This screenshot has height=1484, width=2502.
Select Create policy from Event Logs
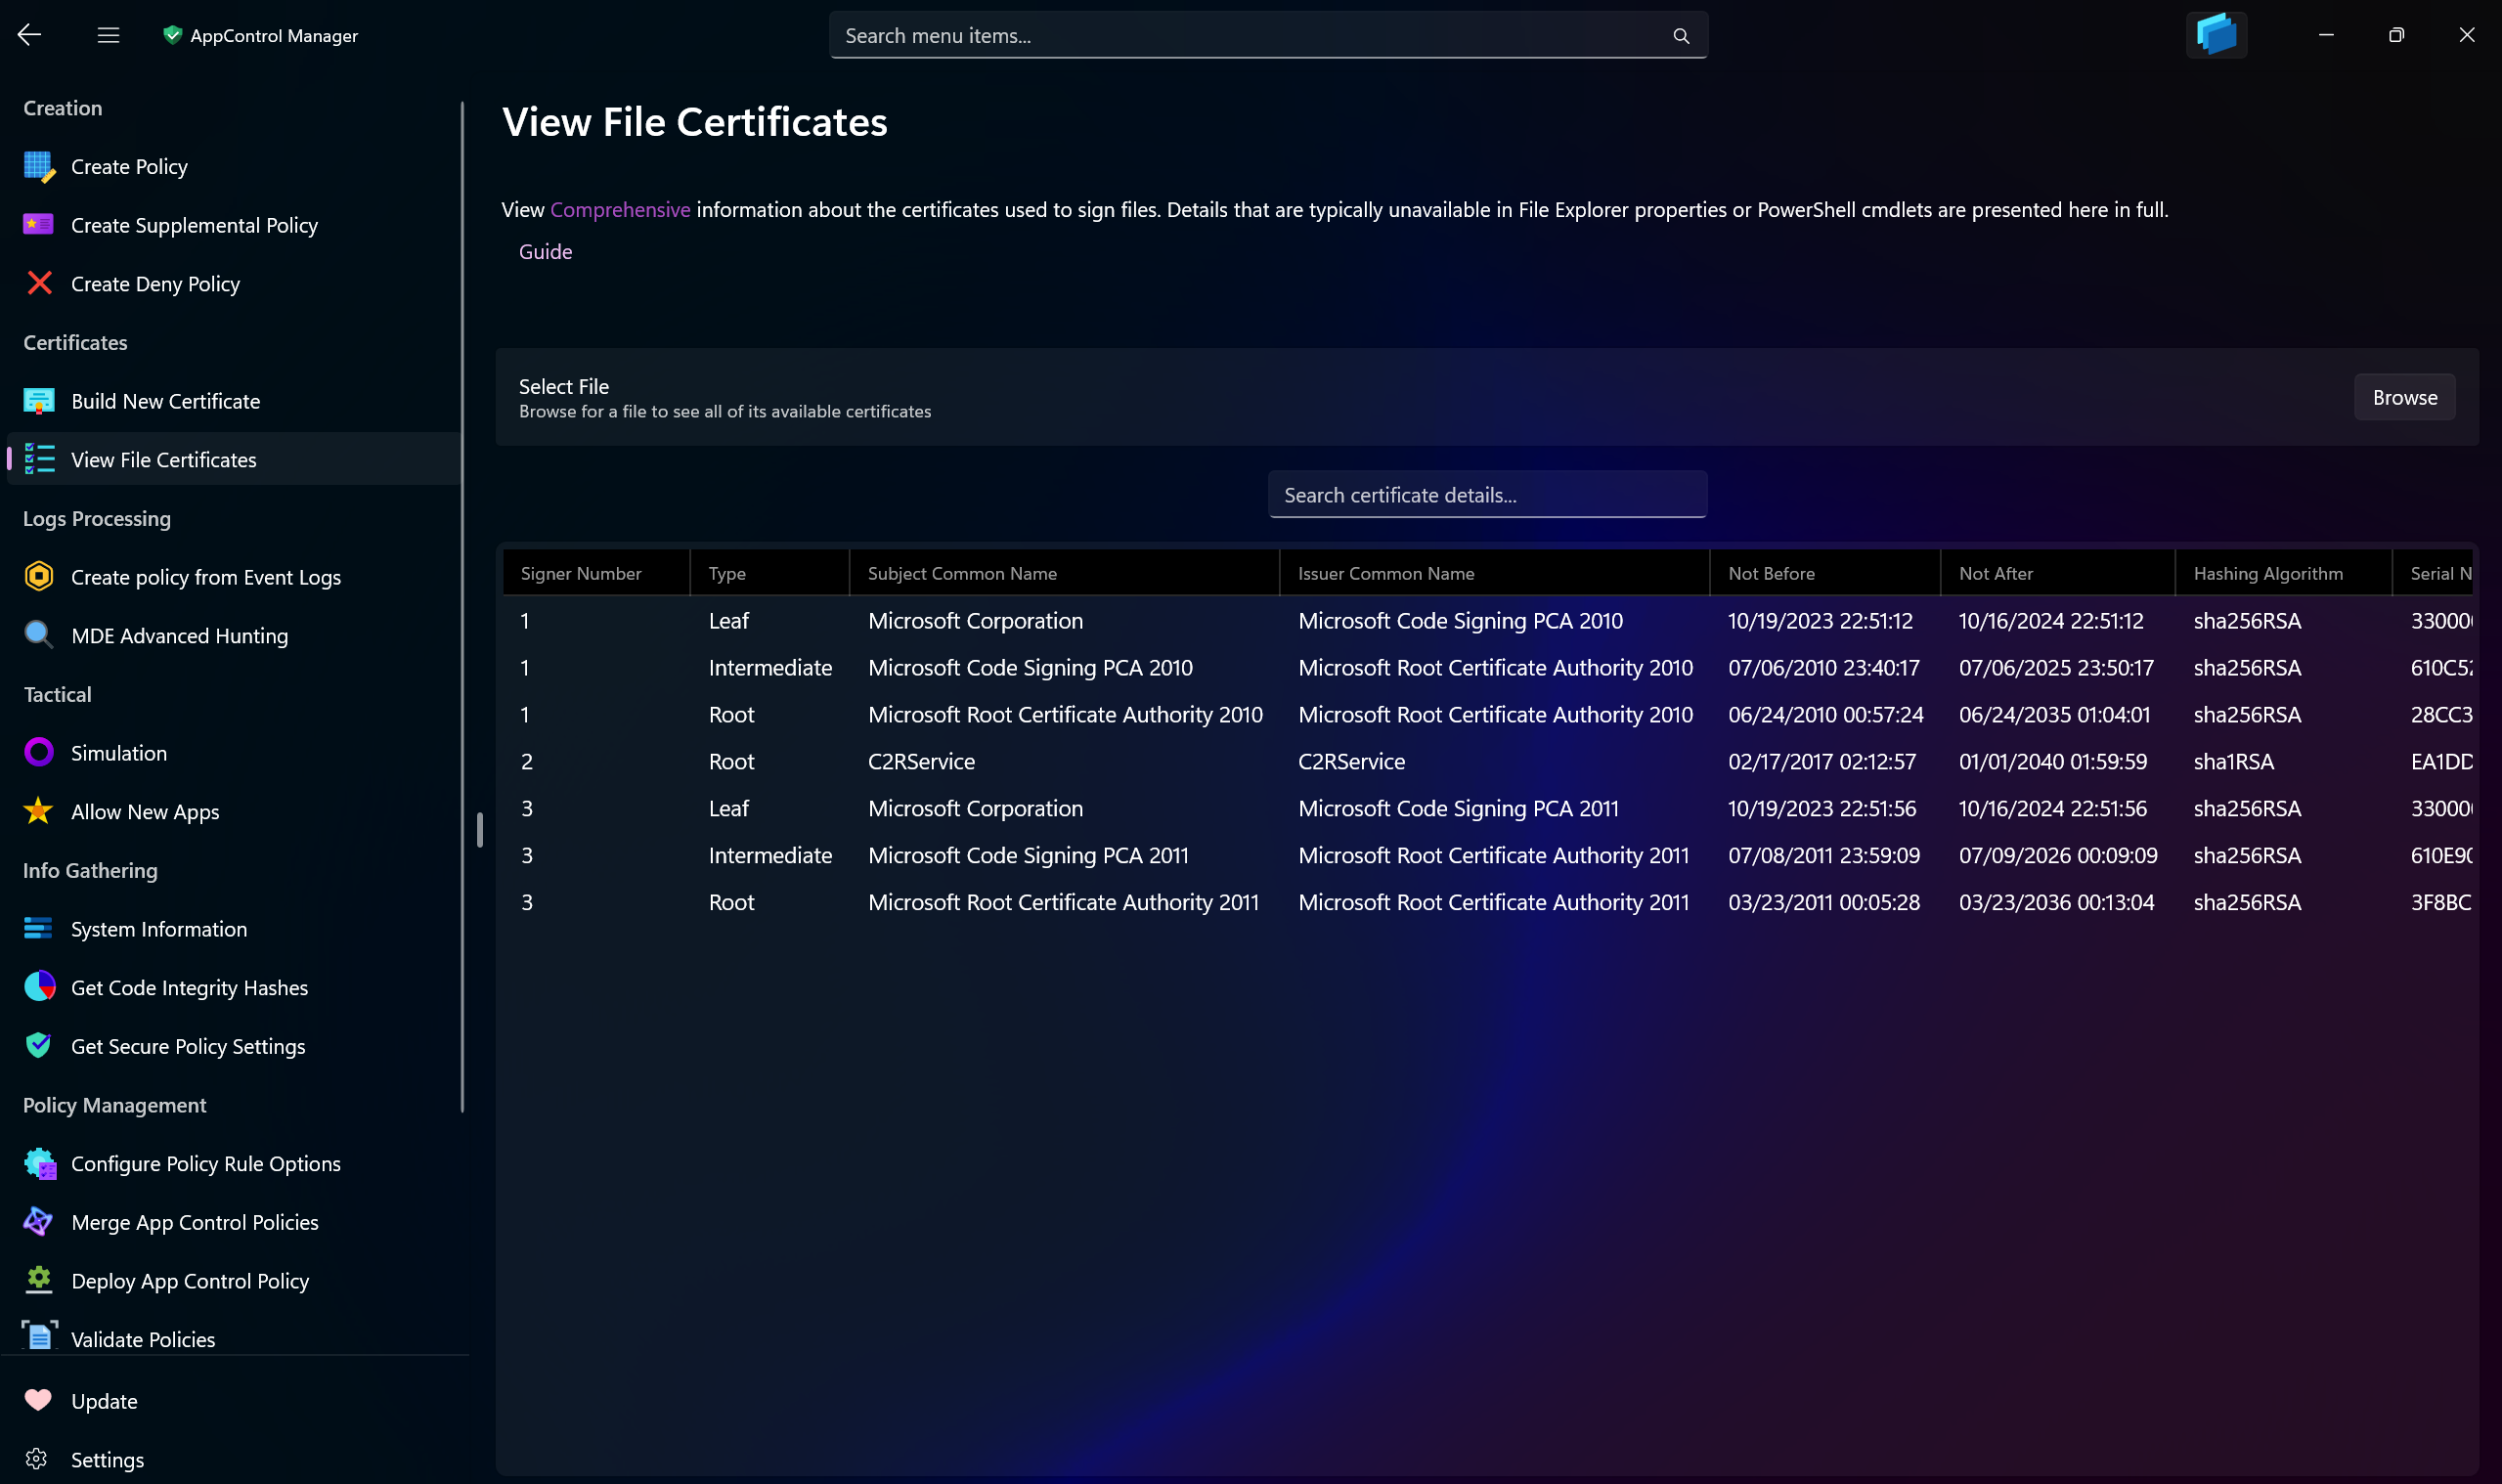coord(206,576)
